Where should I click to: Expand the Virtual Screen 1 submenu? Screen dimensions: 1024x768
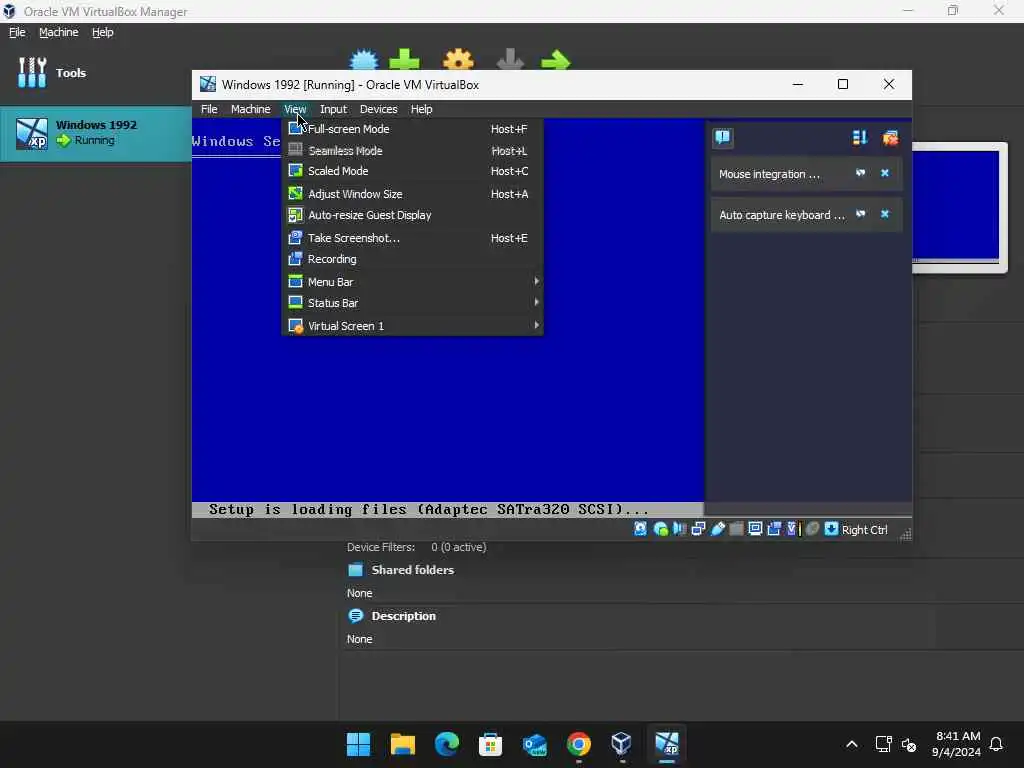pyautogui.click(x=412, y=325)
